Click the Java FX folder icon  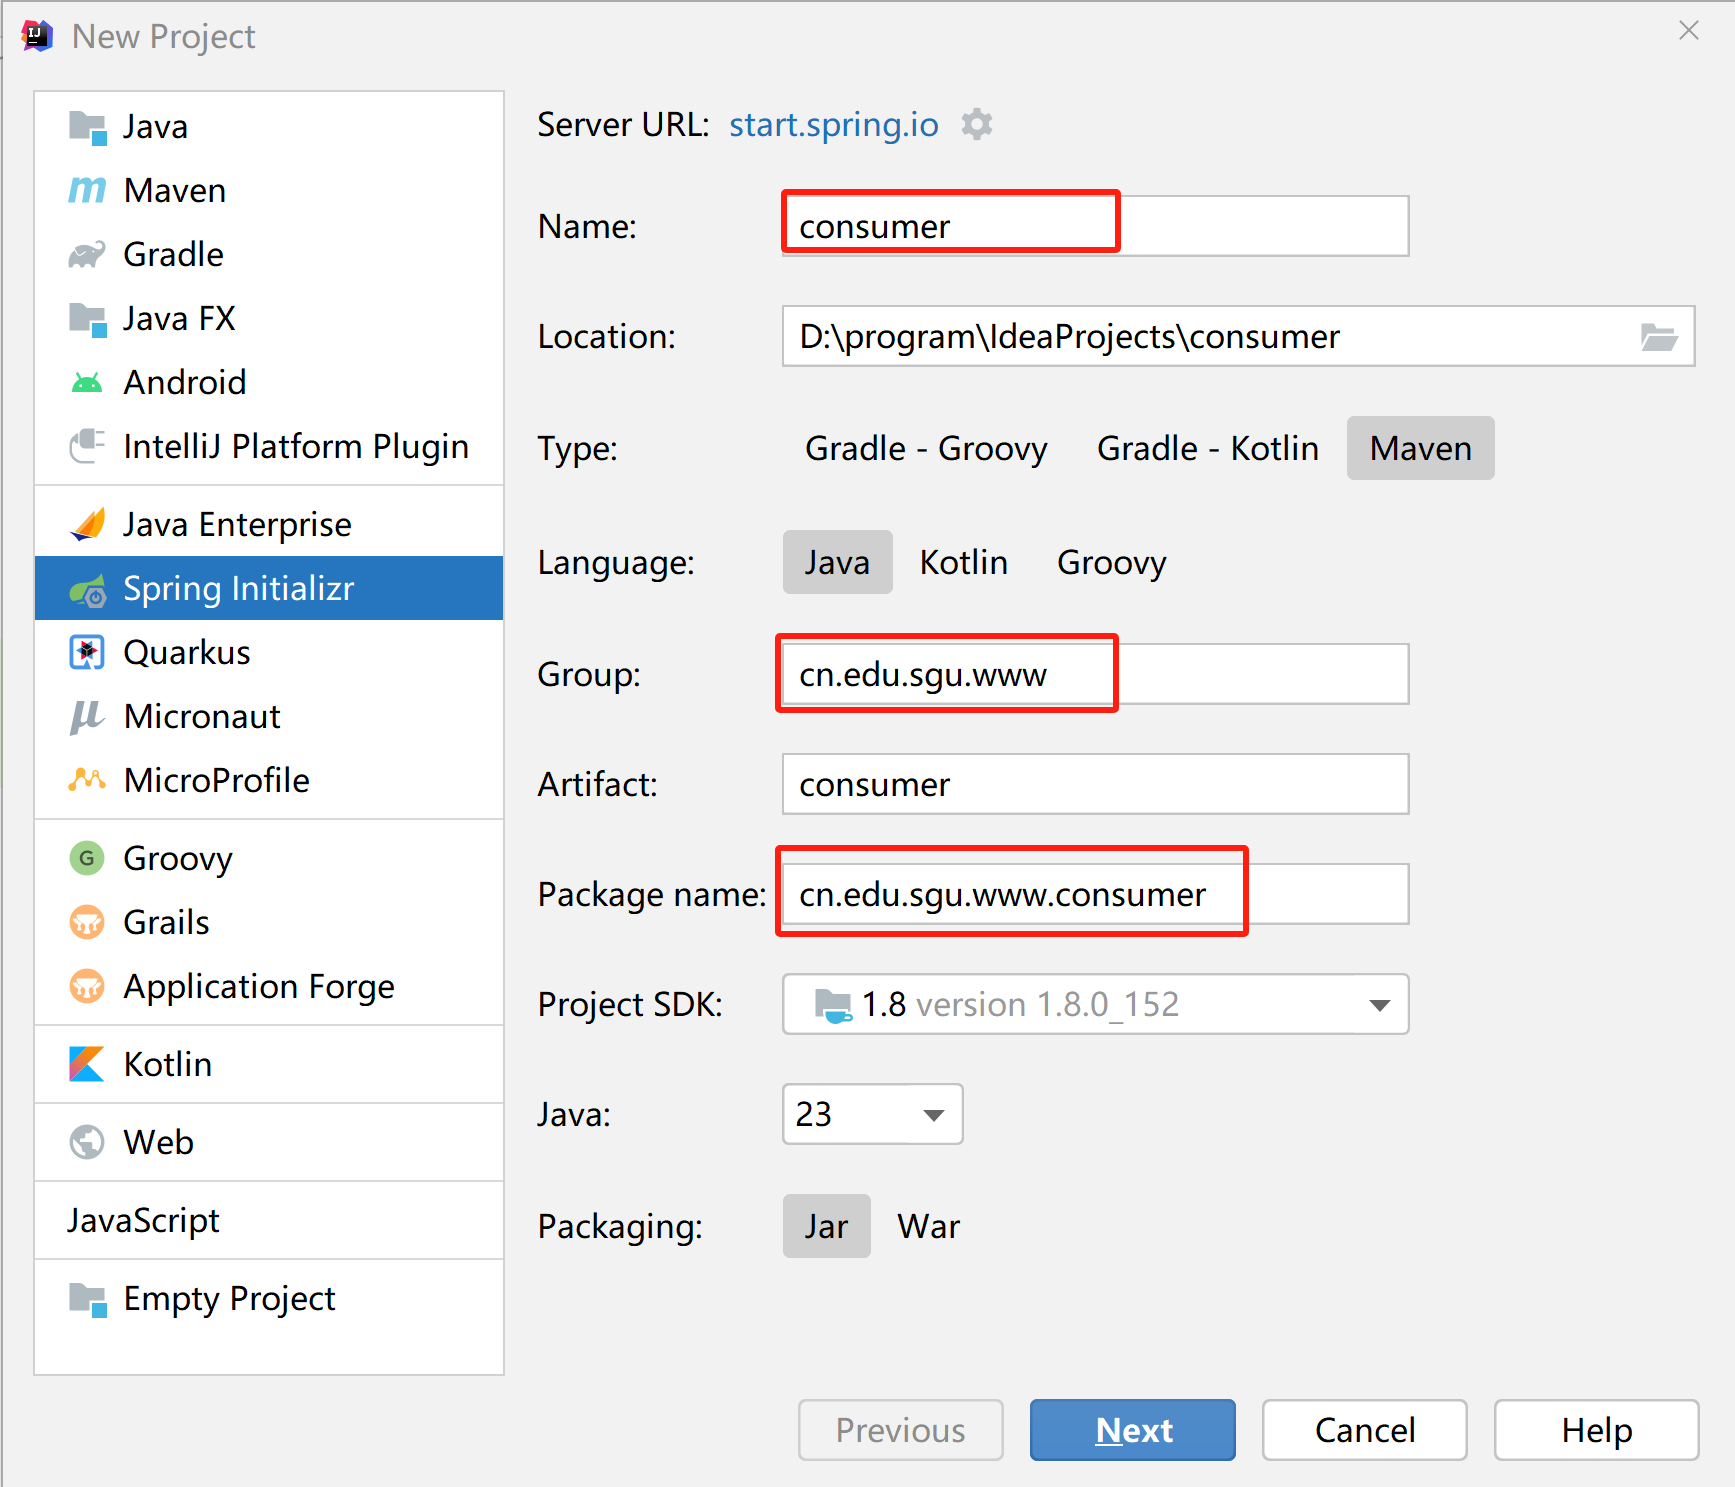tap(87, 319)
